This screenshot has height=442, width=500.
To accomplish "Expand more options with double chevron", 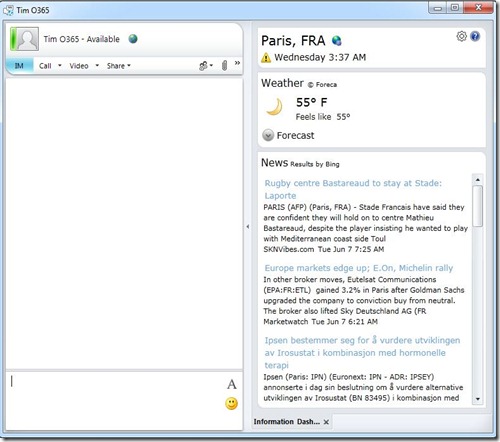I will click(x=237, y=63).
